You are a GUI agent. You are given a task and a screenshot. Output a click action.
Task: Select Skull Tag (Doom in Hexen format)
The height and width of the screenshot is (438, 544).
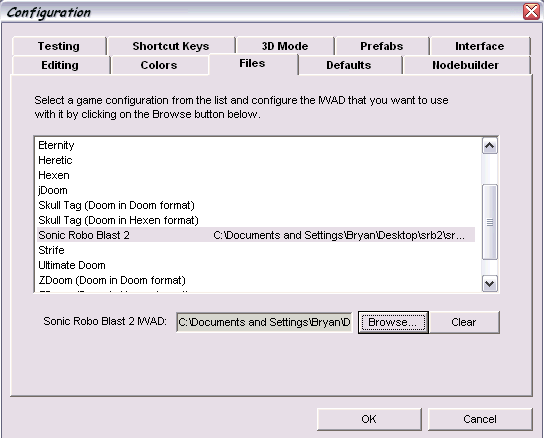tap(256, 220)
